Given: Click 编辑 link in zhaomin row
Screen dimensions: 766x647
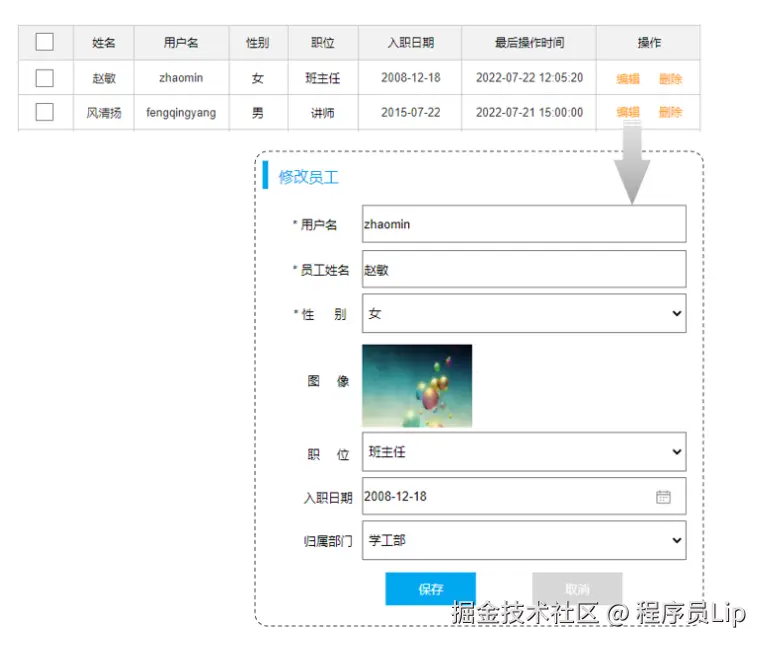Looking at the screenshot, I should click(628, 79).
